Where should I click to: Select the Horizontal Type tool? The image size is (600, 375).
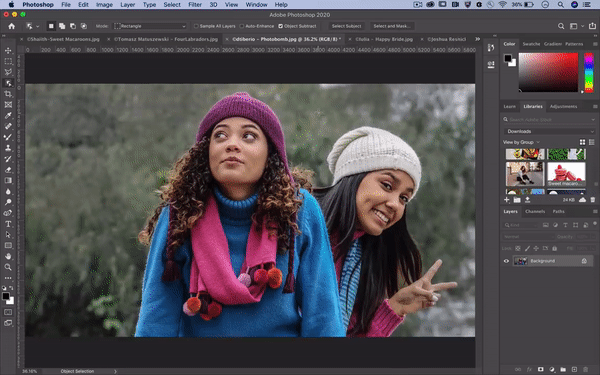coord(8,224)
